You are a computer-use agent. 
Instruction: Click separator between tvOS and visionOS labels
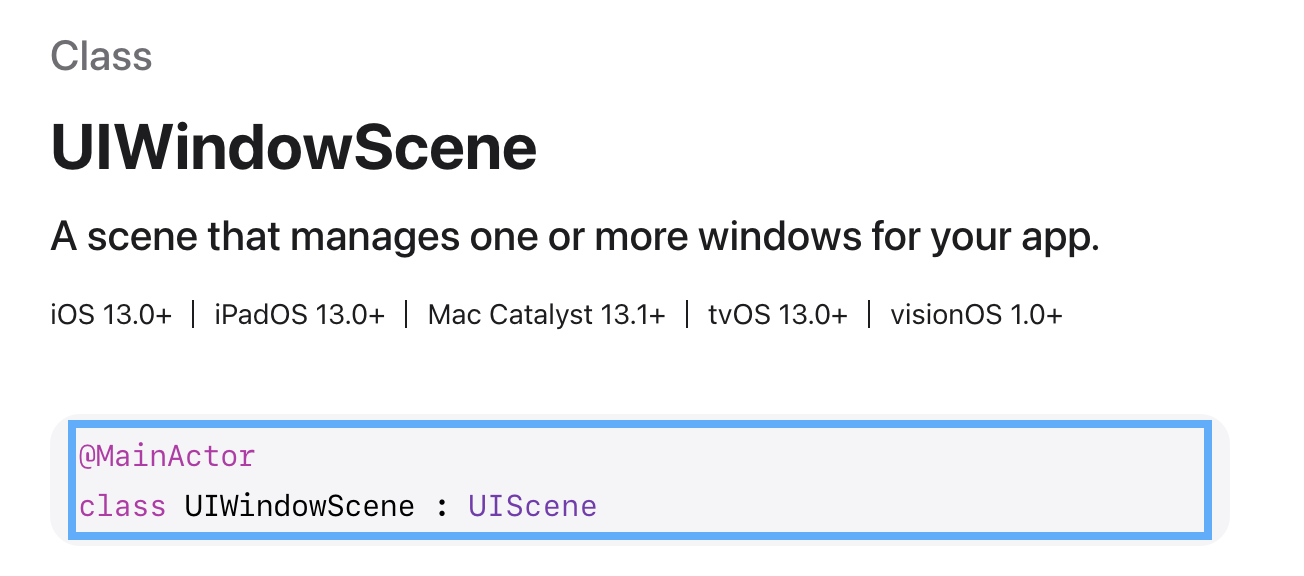click(869, 315)
